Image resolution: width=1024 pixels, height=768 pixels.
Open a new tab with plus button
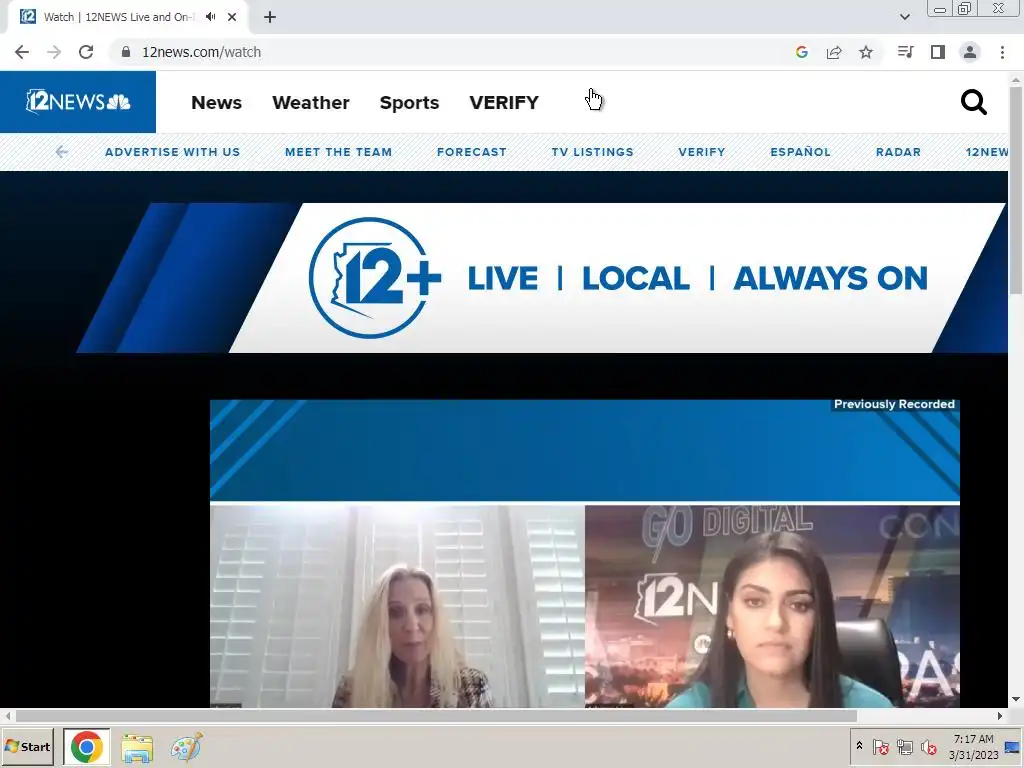pos(270,17)
